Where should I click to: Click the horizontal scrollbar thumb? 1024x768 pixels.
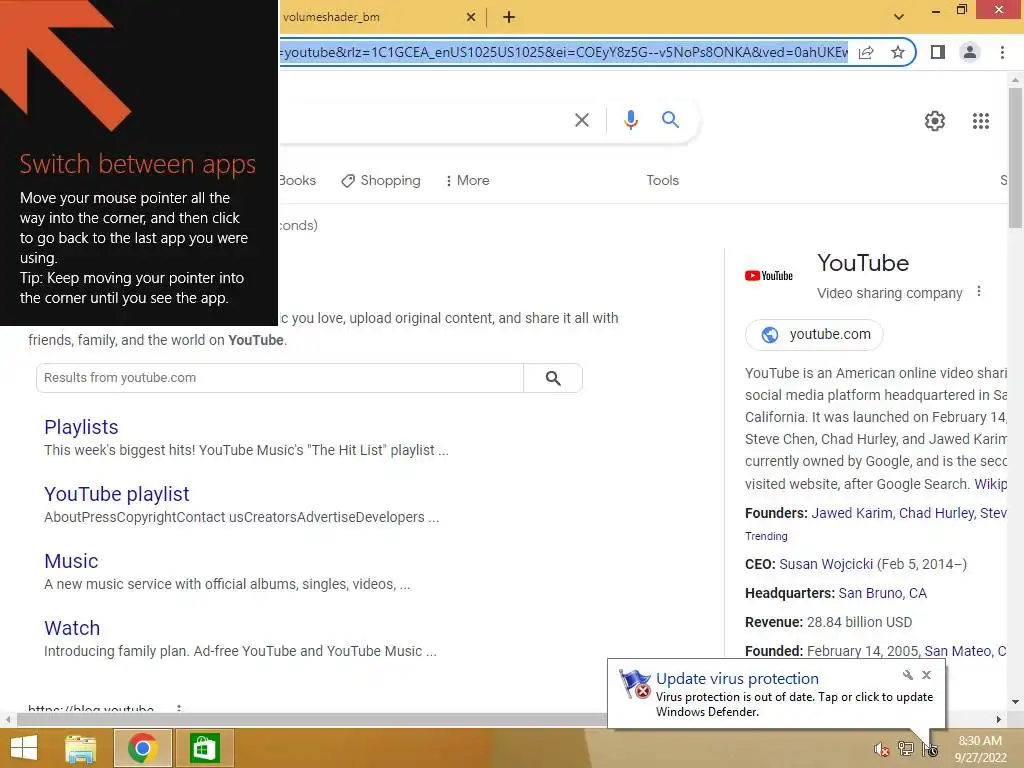click(312, 719)
